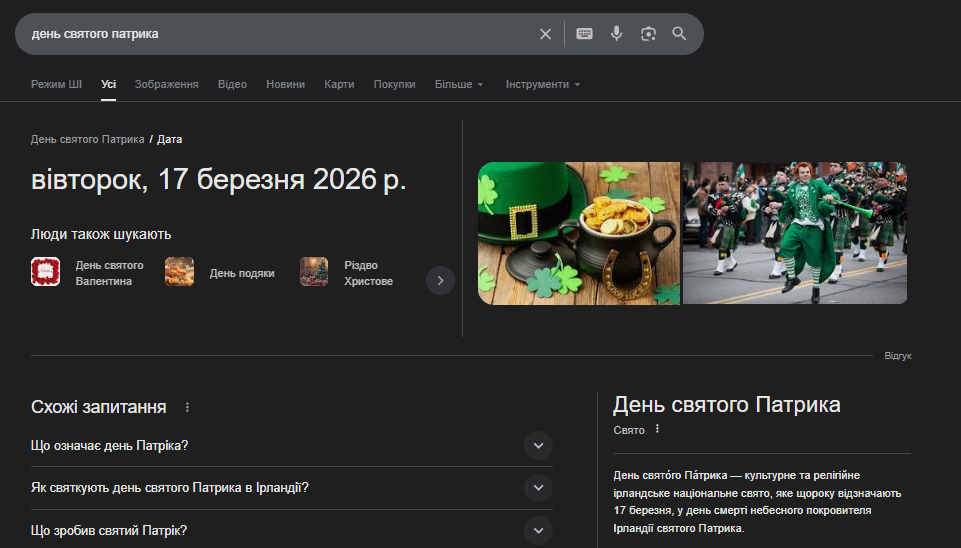The image size is (961, 548).
Task: Click the Відгук feedback link
Action: point(898,356)
